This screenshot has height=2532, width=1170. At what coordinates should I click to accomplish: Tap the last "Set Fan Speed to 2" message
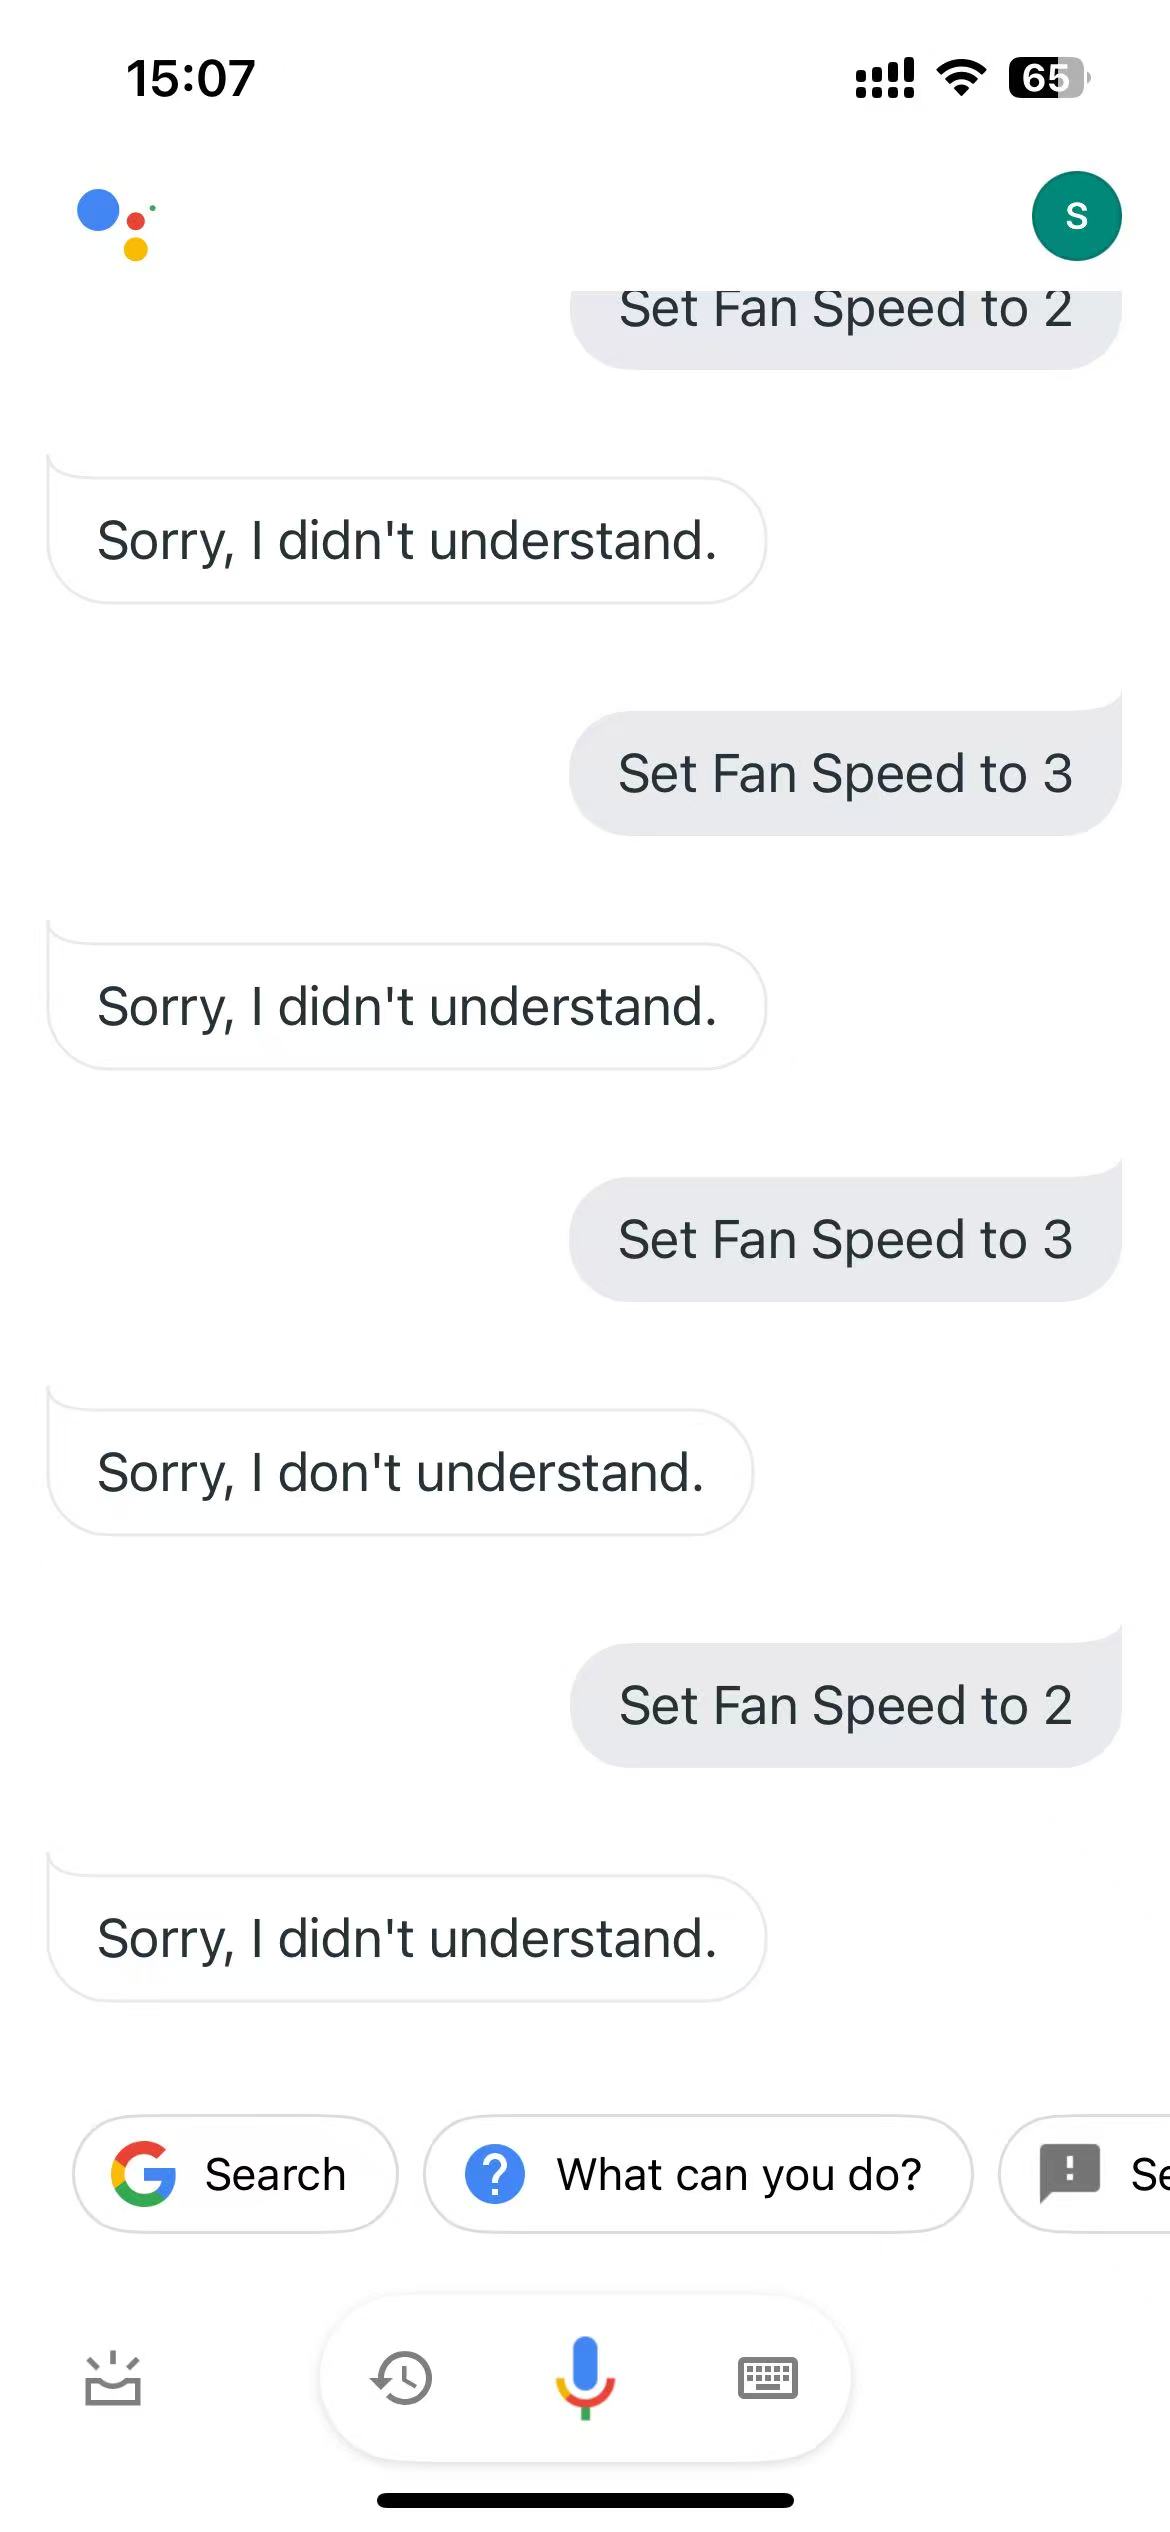coord(845,1705)
